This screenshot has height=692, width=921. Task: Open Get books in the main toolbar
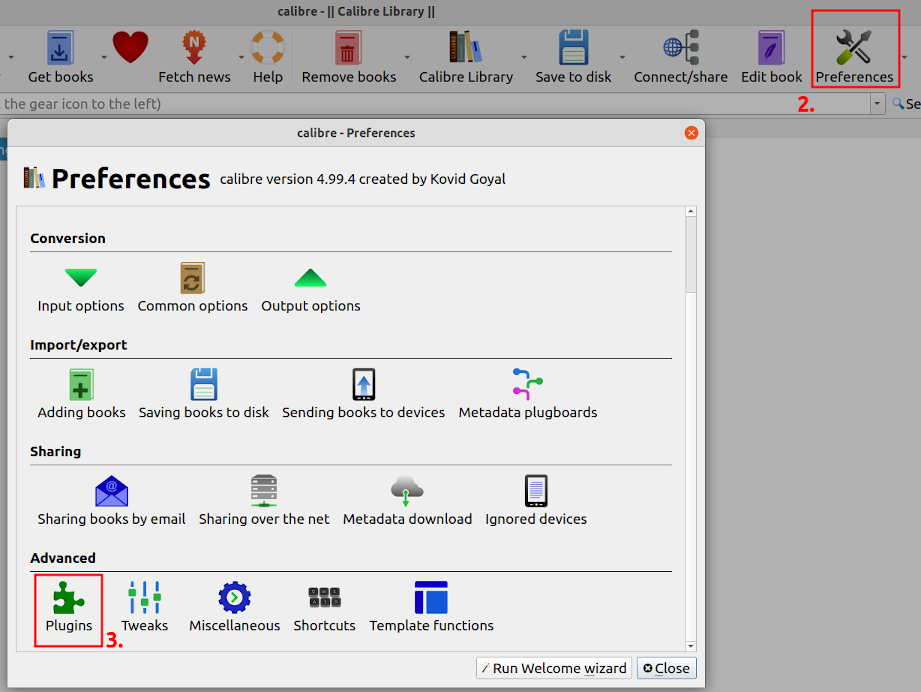point(60,58)
